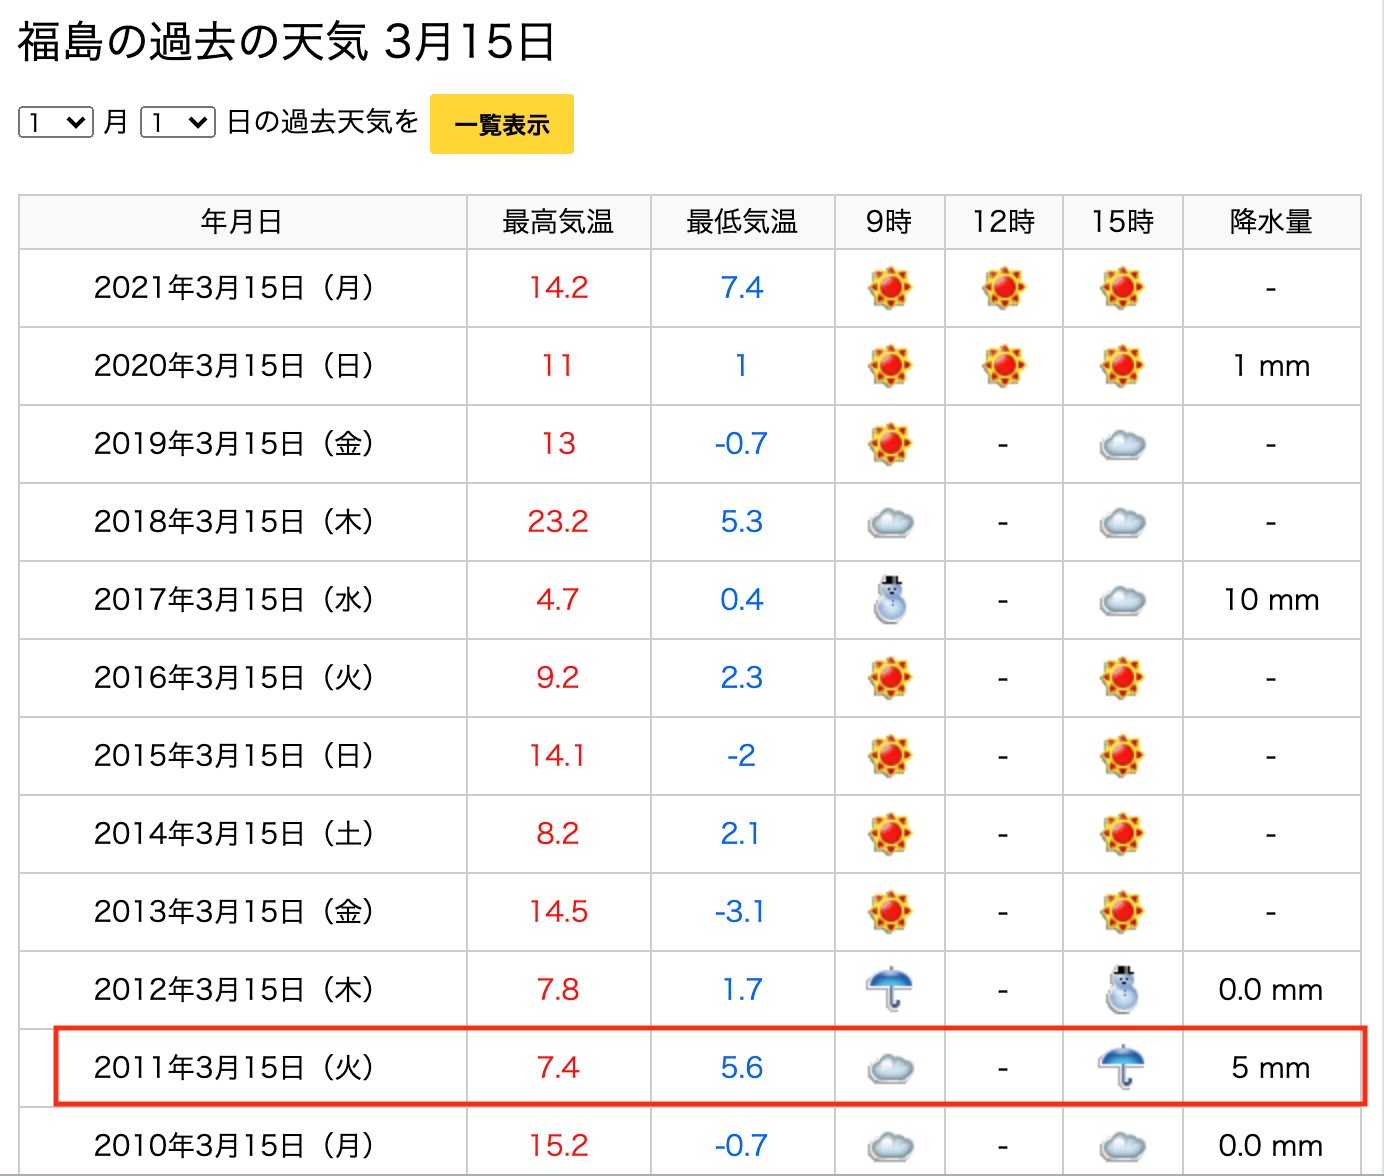Click the 最低気温 column header
The width and height of the screenshot is (1384, 1176).
coord(742,222)
